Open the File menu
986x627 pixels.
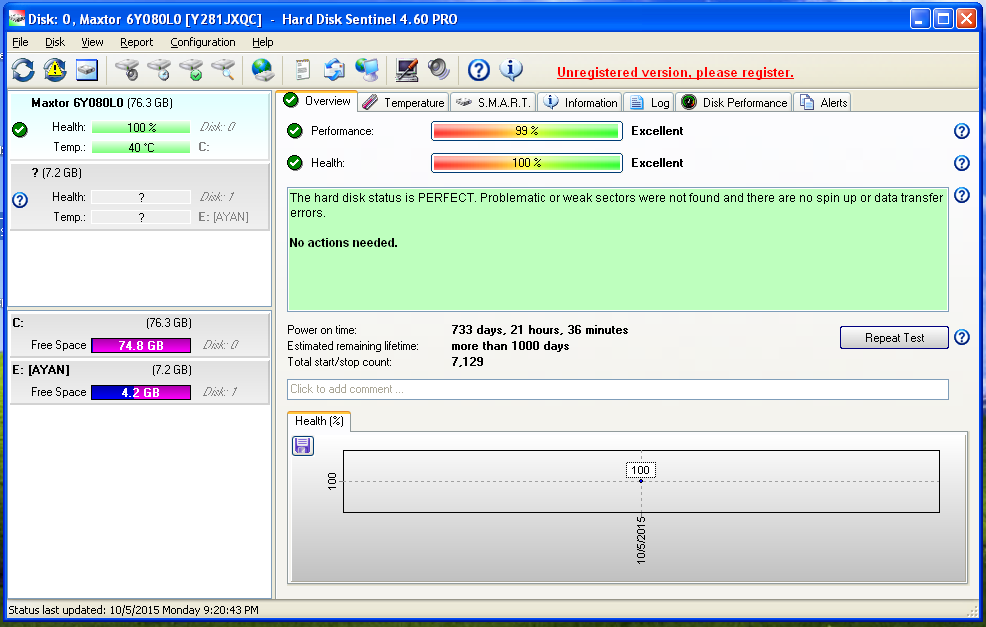point(20,42)
